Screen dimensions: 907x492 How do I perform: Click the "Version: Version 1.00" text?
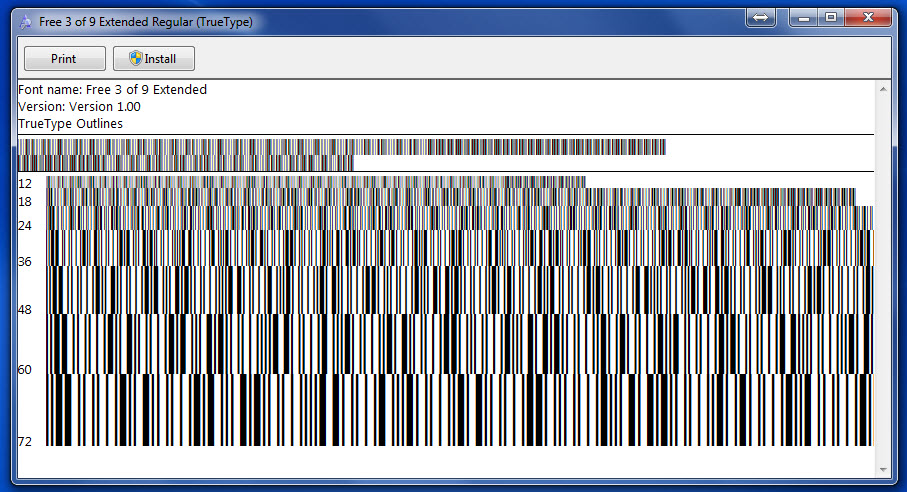79,107
